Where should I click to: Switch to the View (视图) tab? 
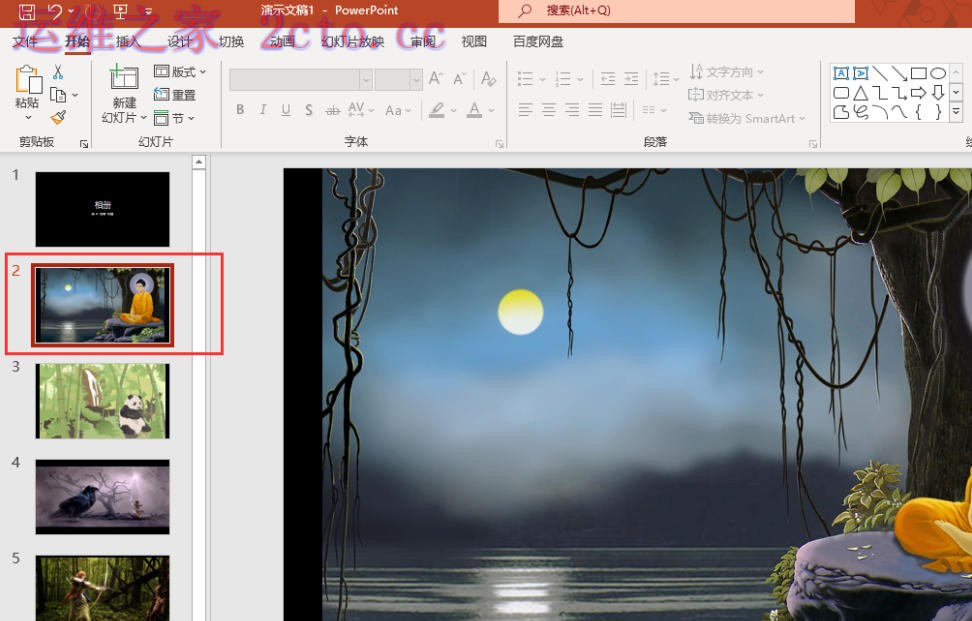tap(474, 42)
